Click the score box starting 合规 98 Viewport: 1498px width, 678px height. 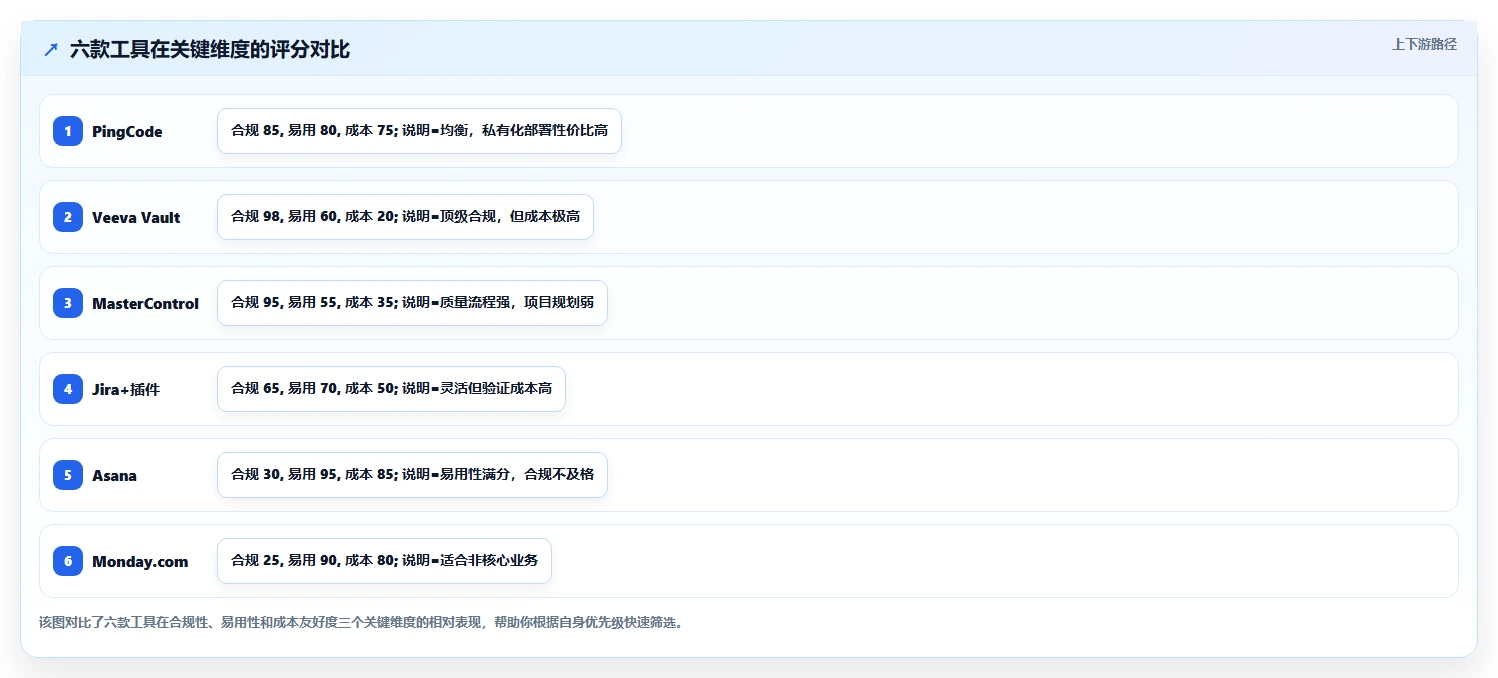pyautogui.click(x=405, y=217)
